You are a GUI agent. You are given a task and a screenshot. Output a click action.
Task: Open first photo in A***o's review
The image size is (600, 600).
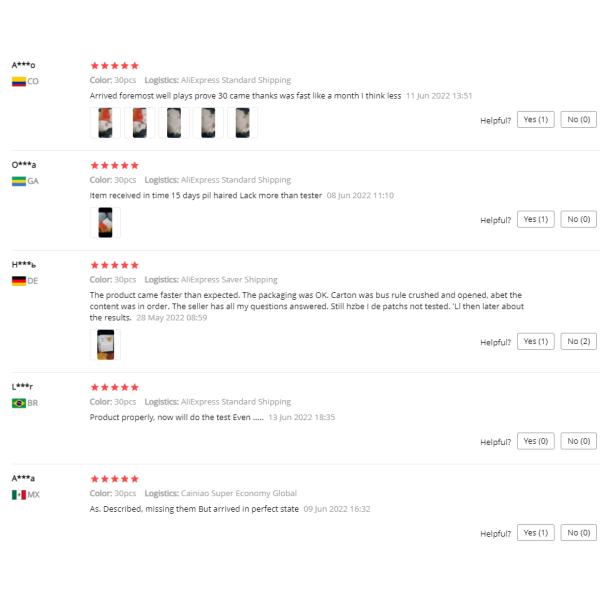105,123
